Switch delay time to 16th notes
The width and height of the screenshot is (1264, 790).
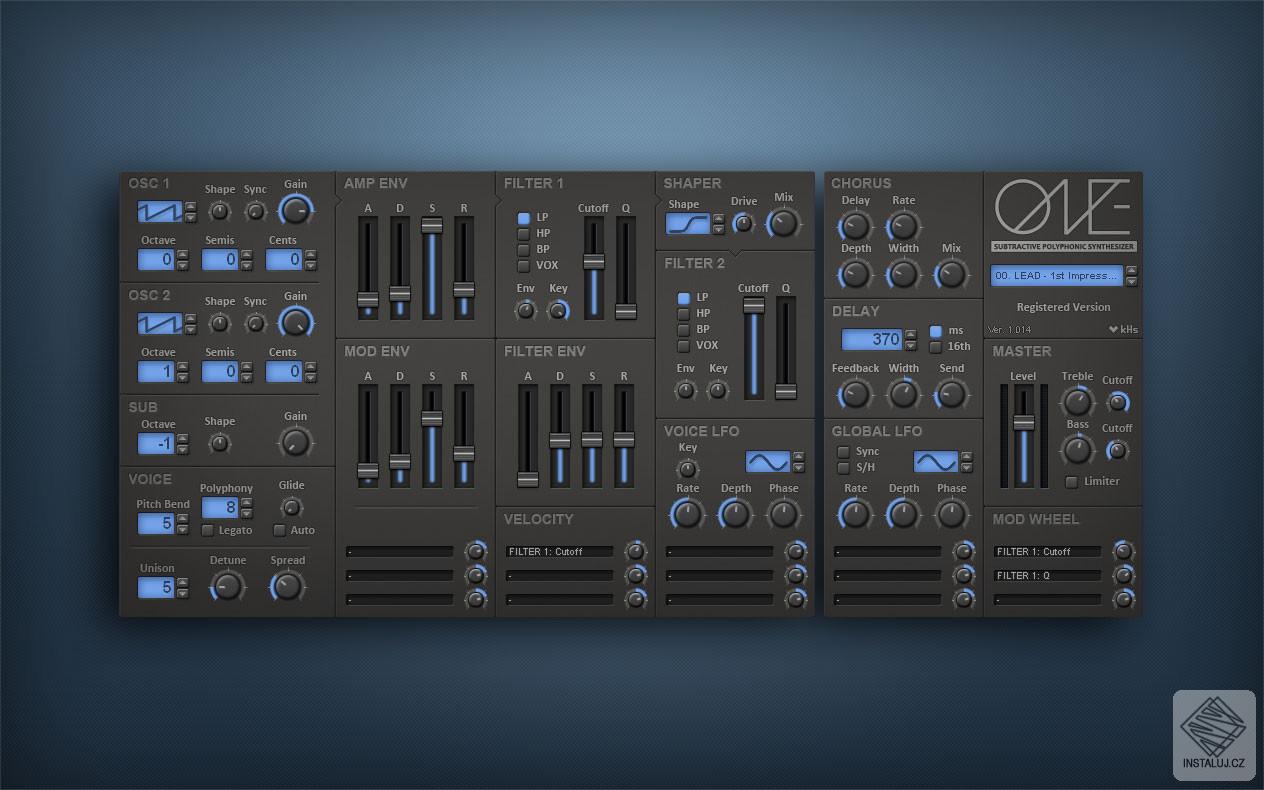936,347
